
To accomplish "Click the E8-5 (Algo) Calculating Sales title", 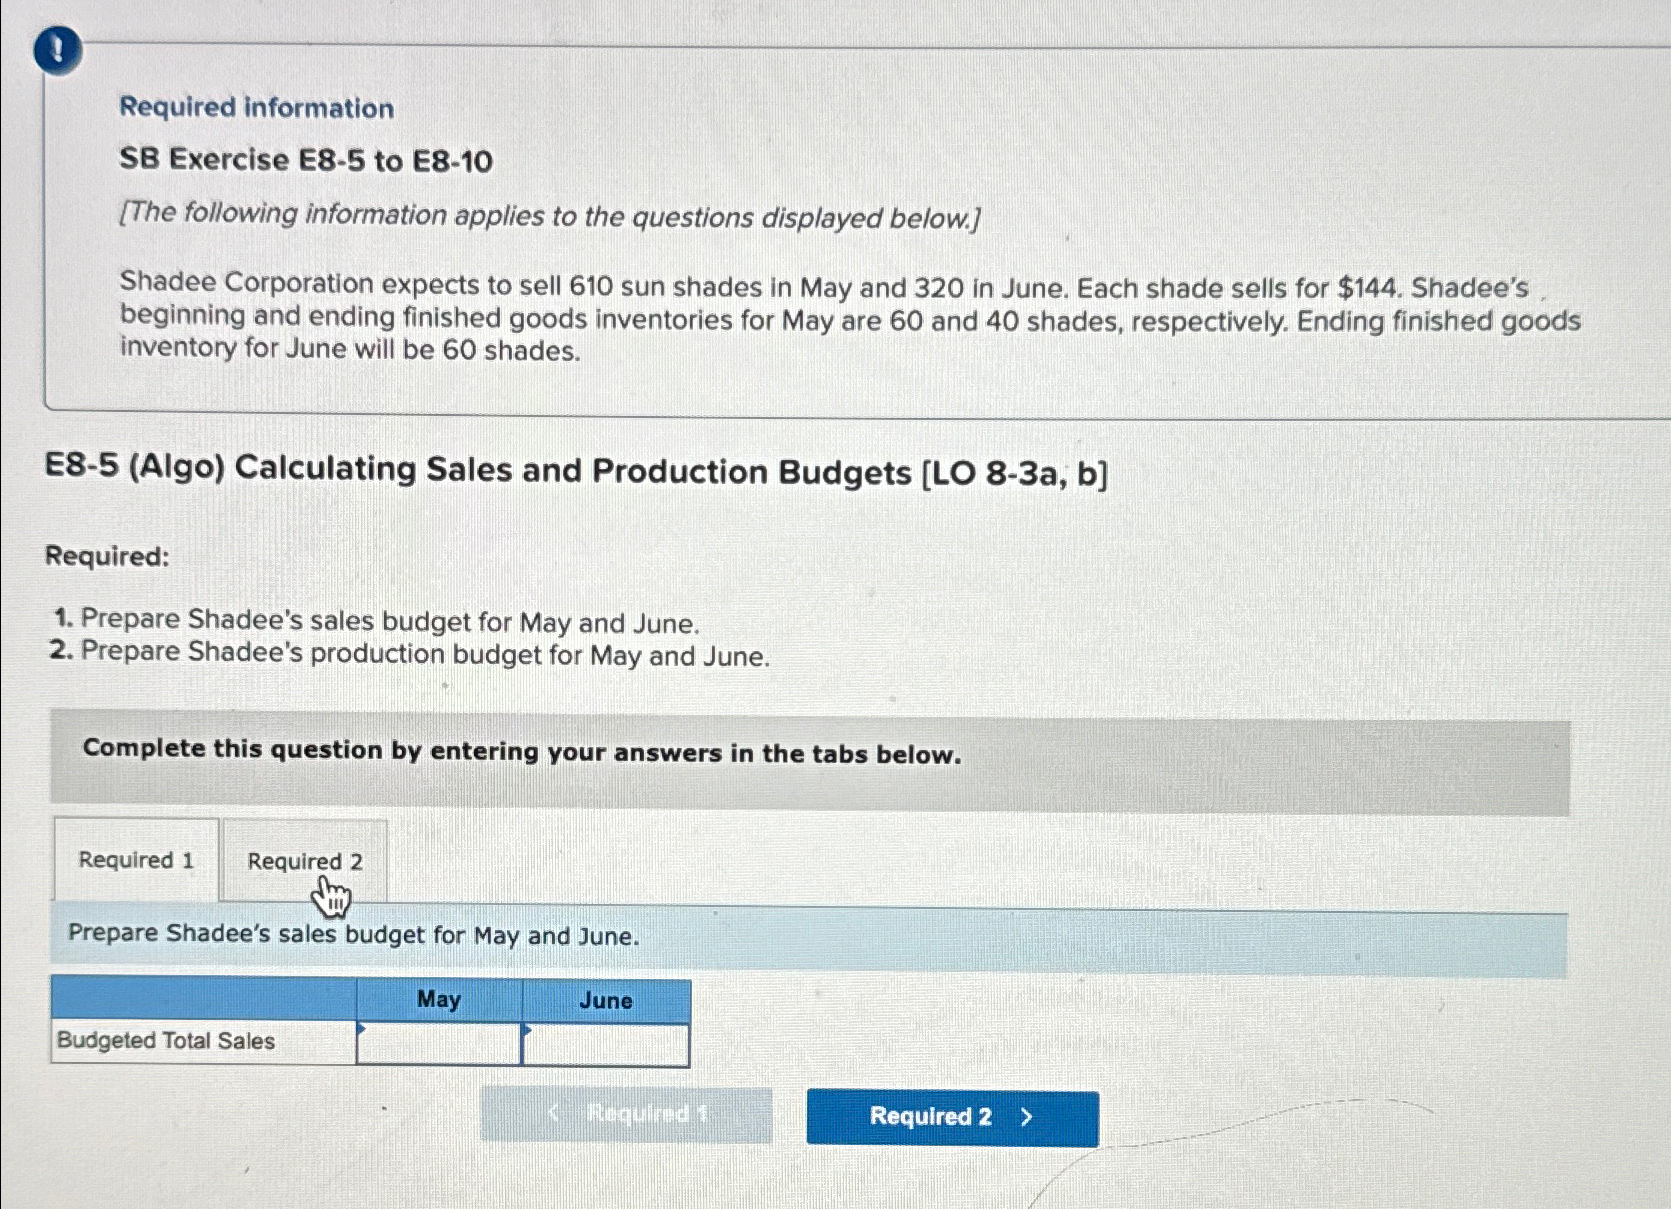I will point(577,470).
